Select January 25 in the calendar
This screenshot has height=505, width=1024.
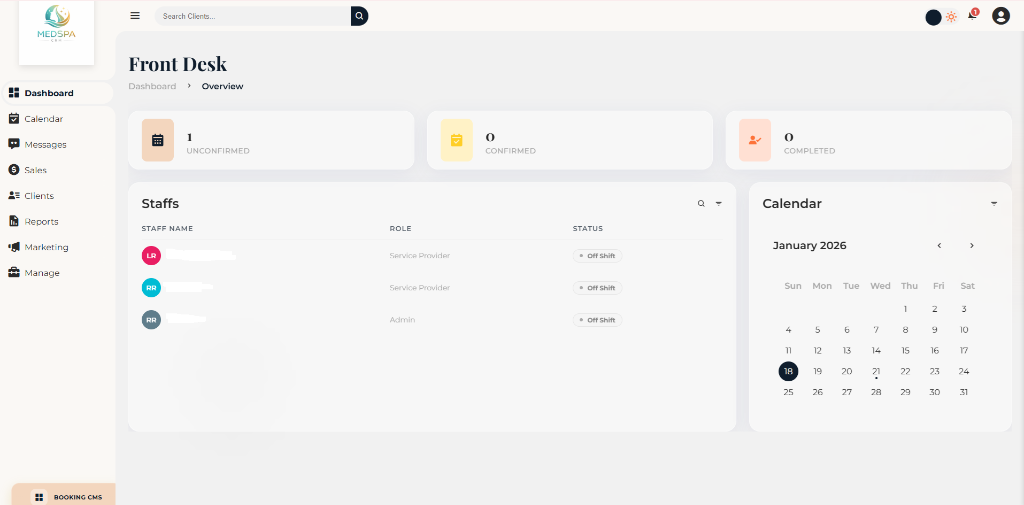click(788, 392)
